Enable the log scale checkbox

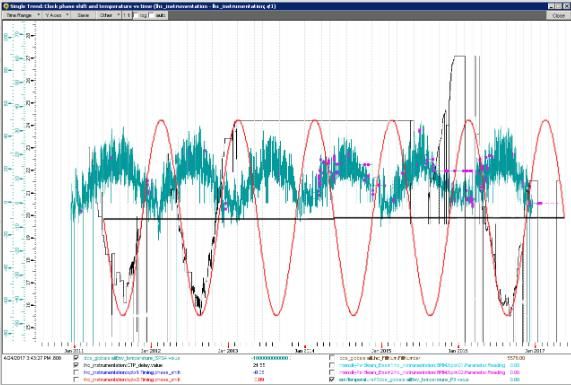136,15
